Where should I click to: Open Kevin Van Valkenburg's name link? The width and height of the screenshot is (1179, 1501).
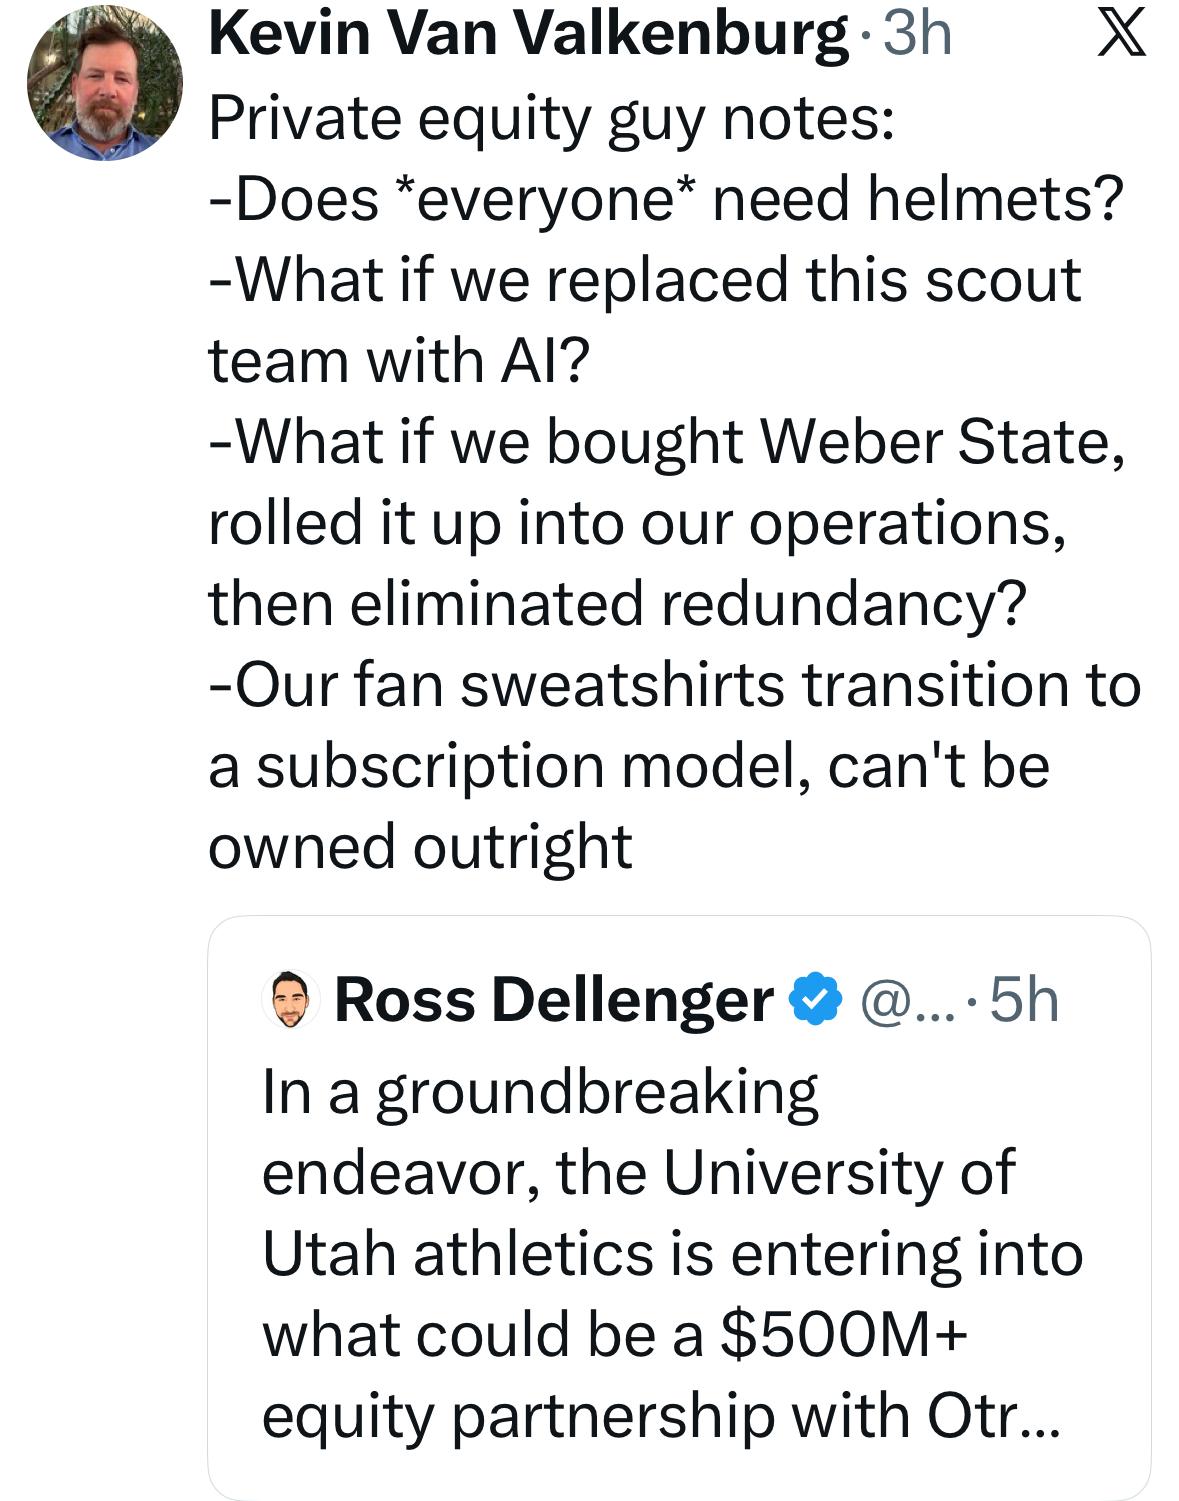coord(527,34)
